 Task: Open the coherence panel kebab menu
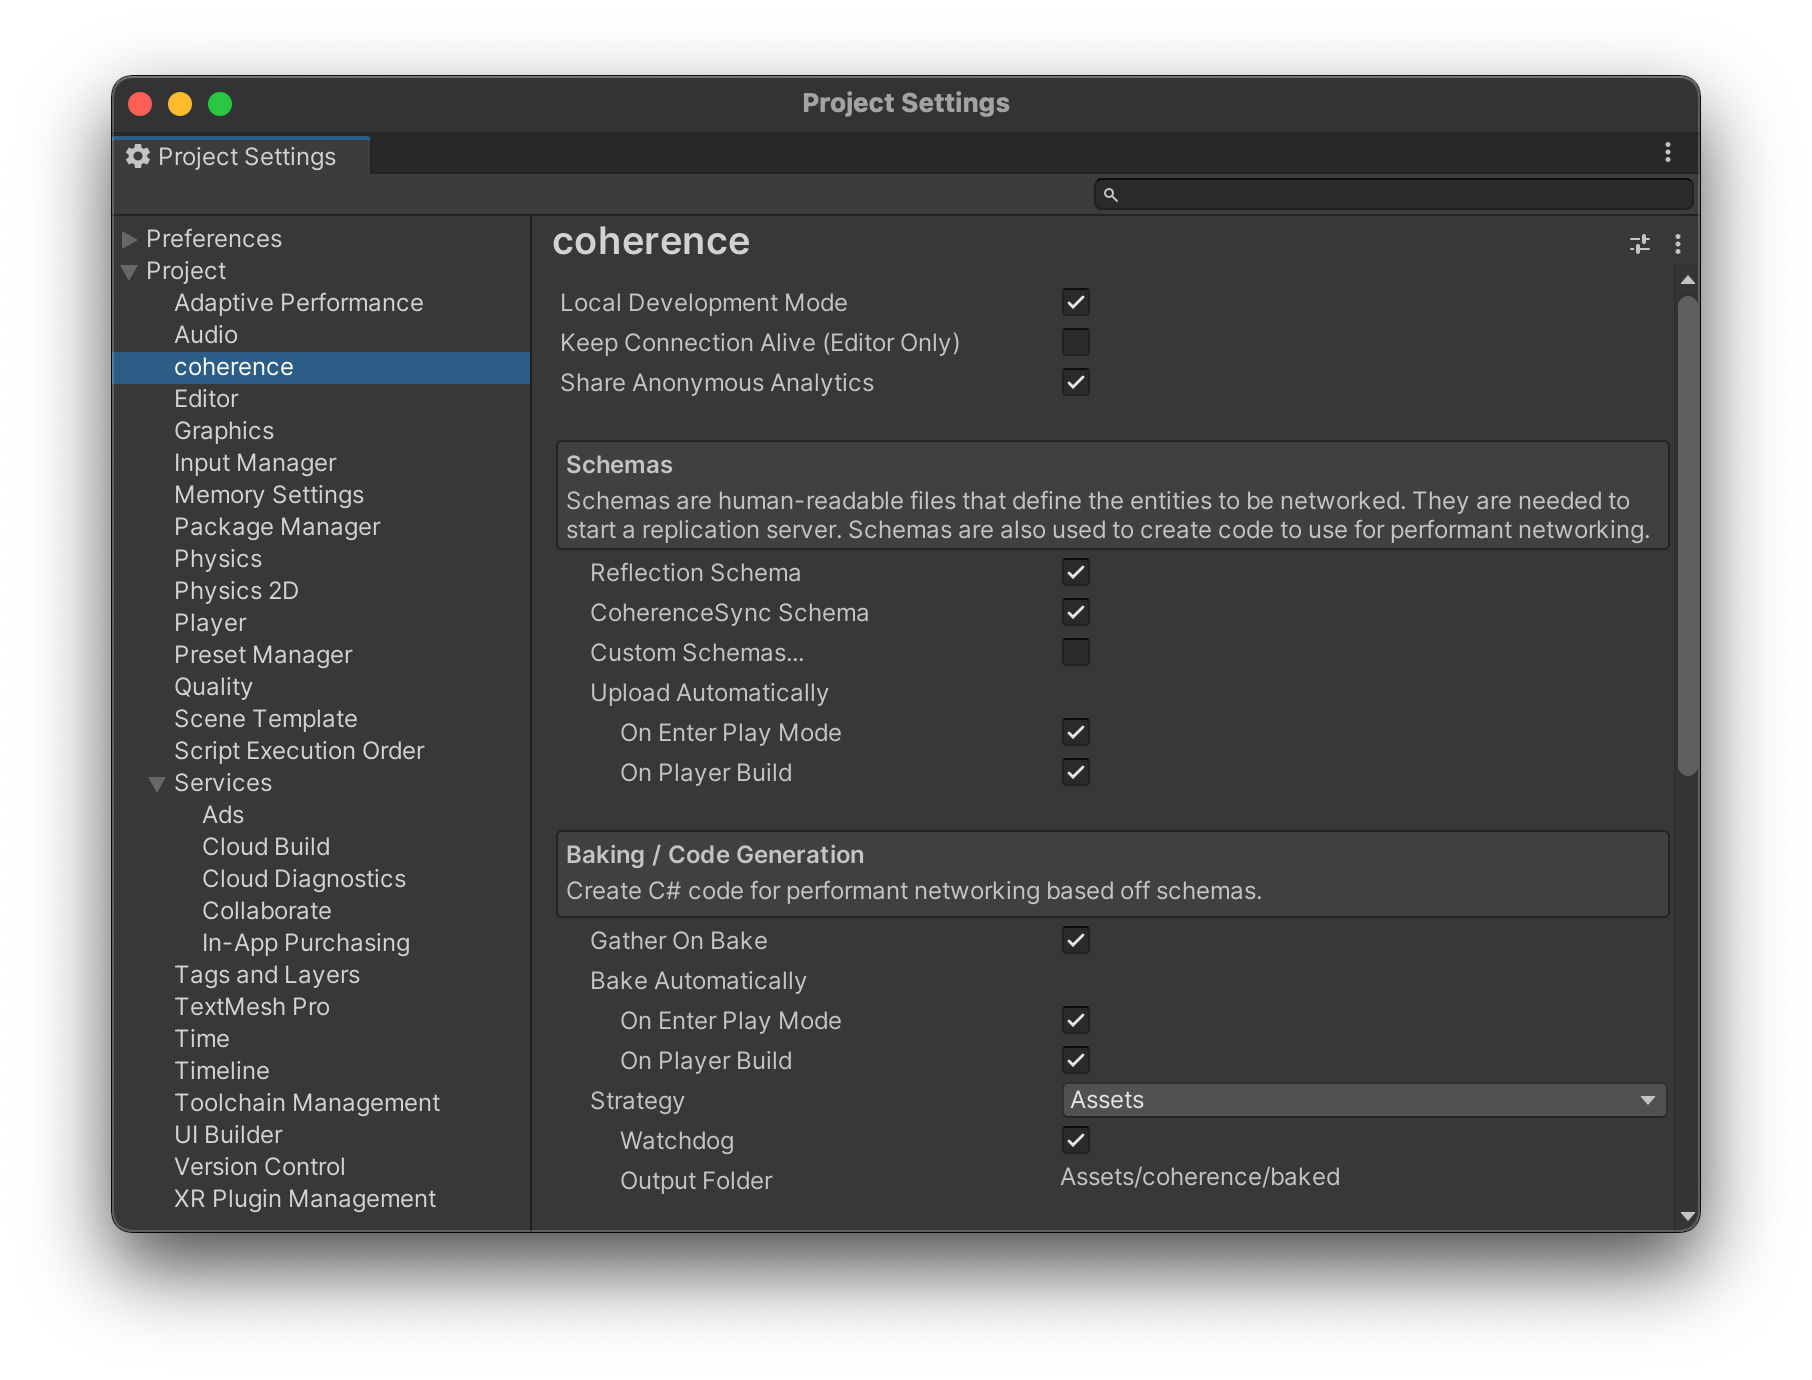pos(1678,244)
